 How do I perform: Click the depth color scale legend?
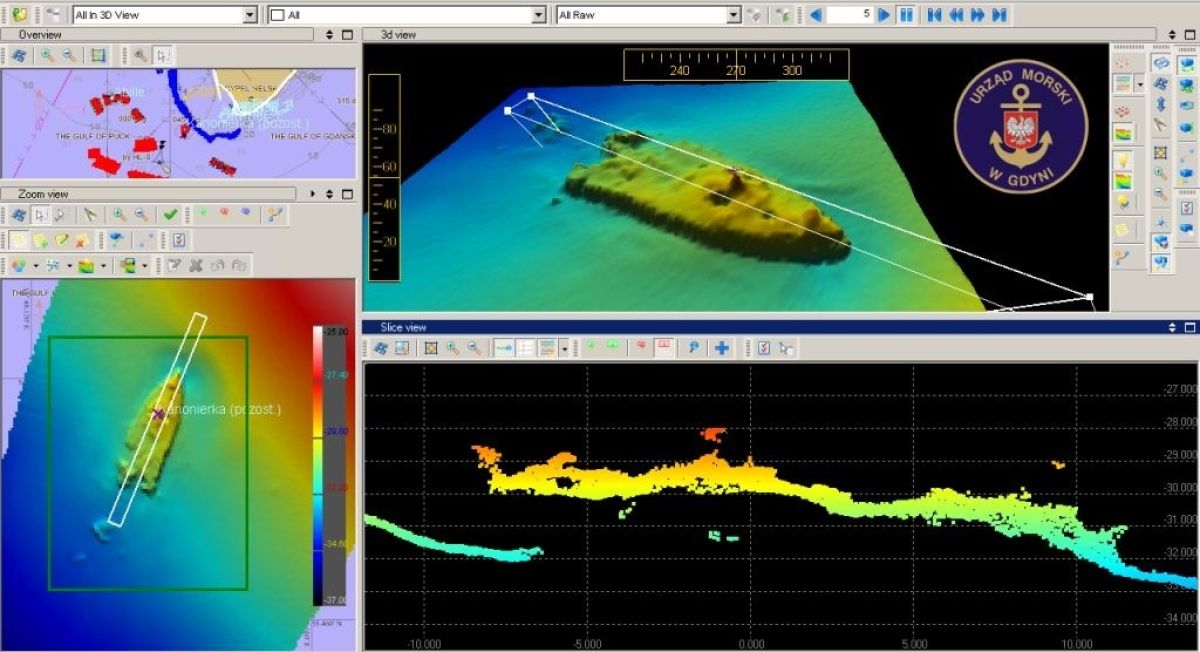point(330,462)
